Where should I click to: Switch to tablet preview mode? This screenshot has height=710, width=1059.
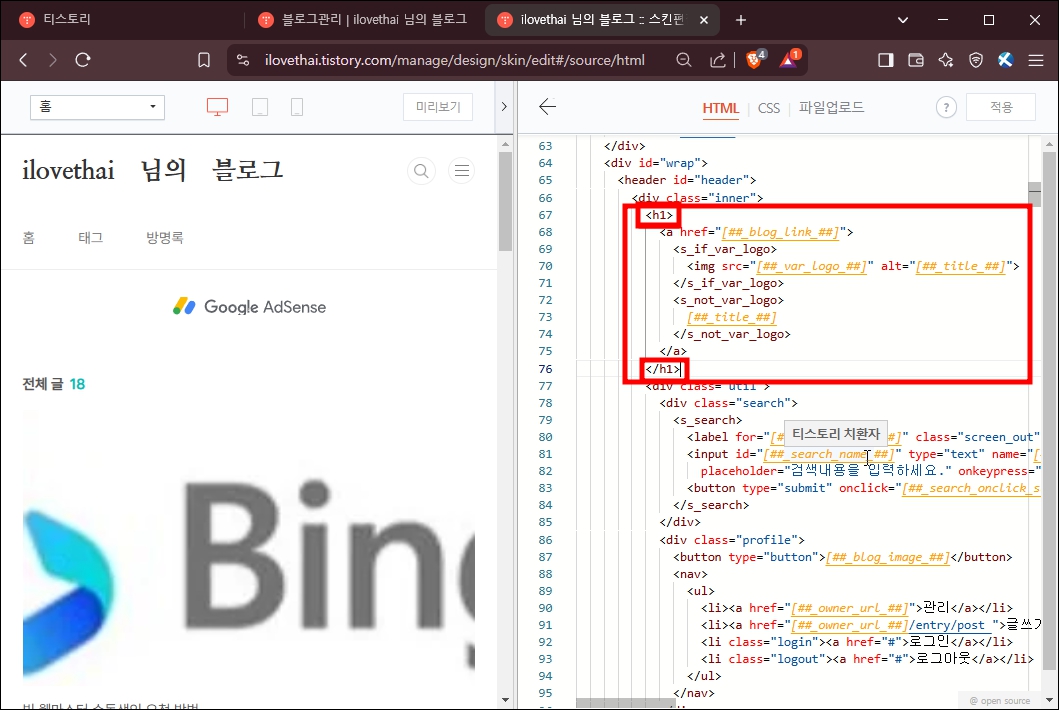[x=259, y=107]
